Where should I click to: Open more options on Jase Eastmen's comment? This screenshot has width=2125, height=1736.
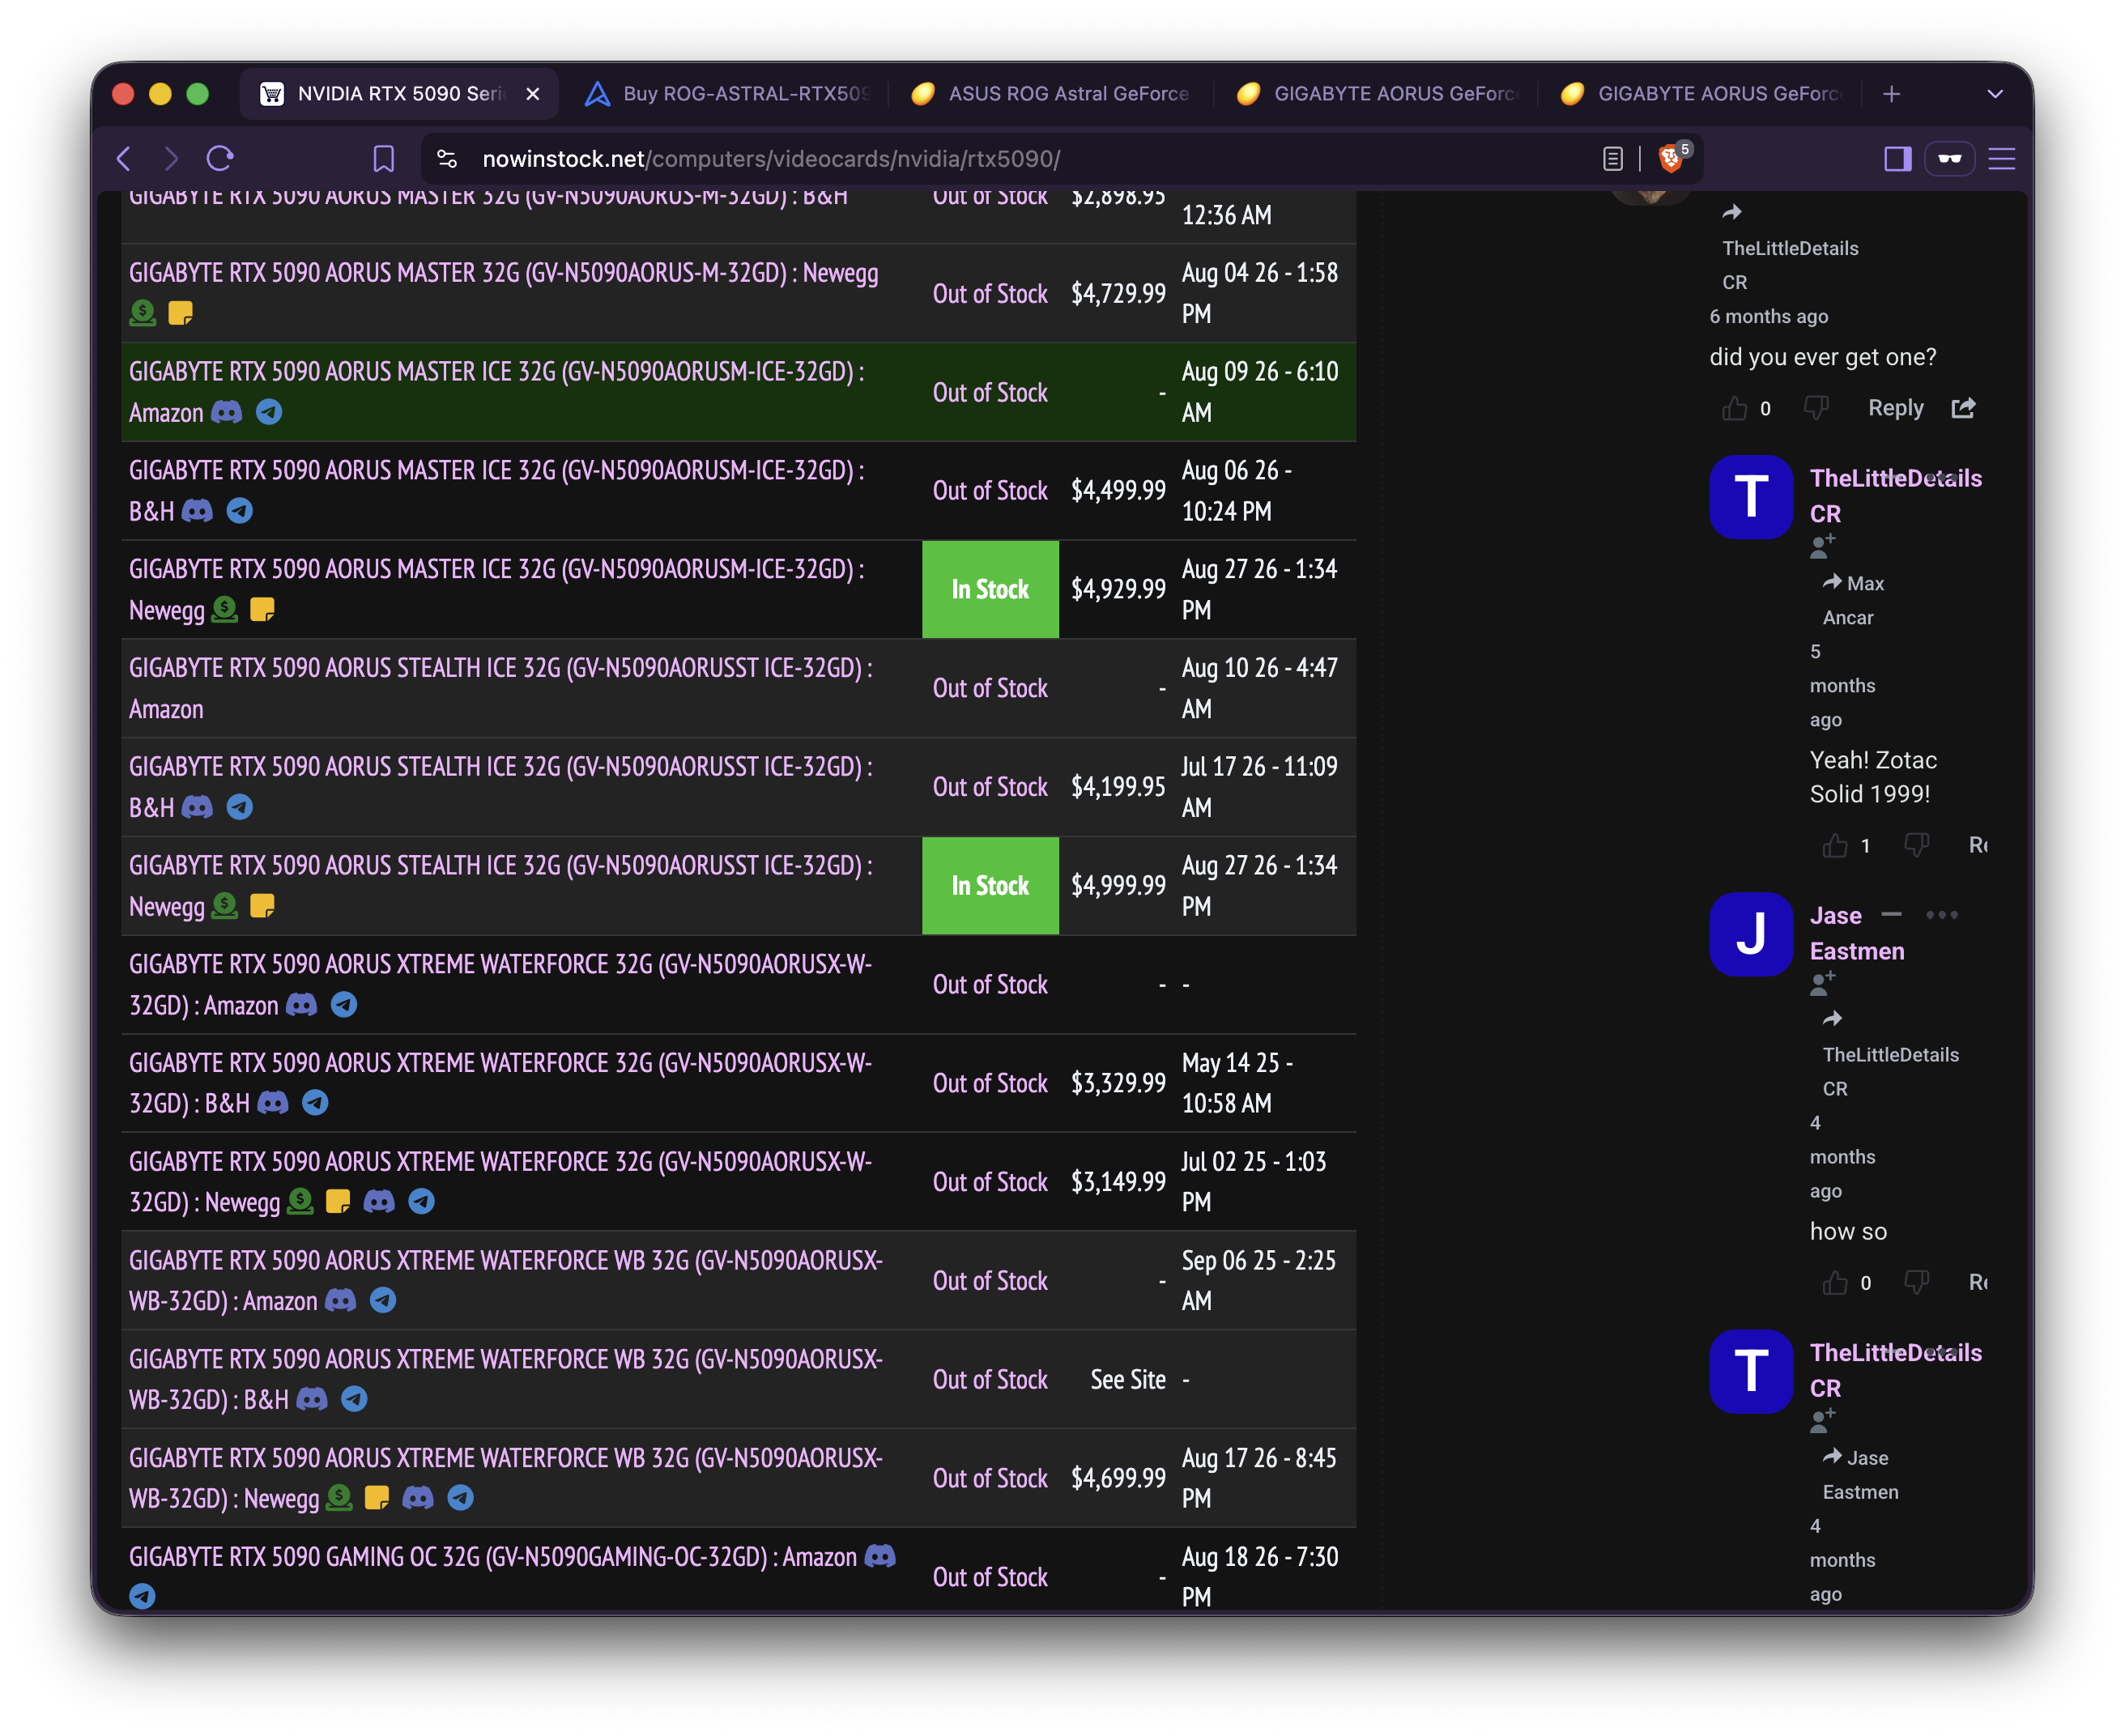pyautogui.click(x=1942, y=915)
